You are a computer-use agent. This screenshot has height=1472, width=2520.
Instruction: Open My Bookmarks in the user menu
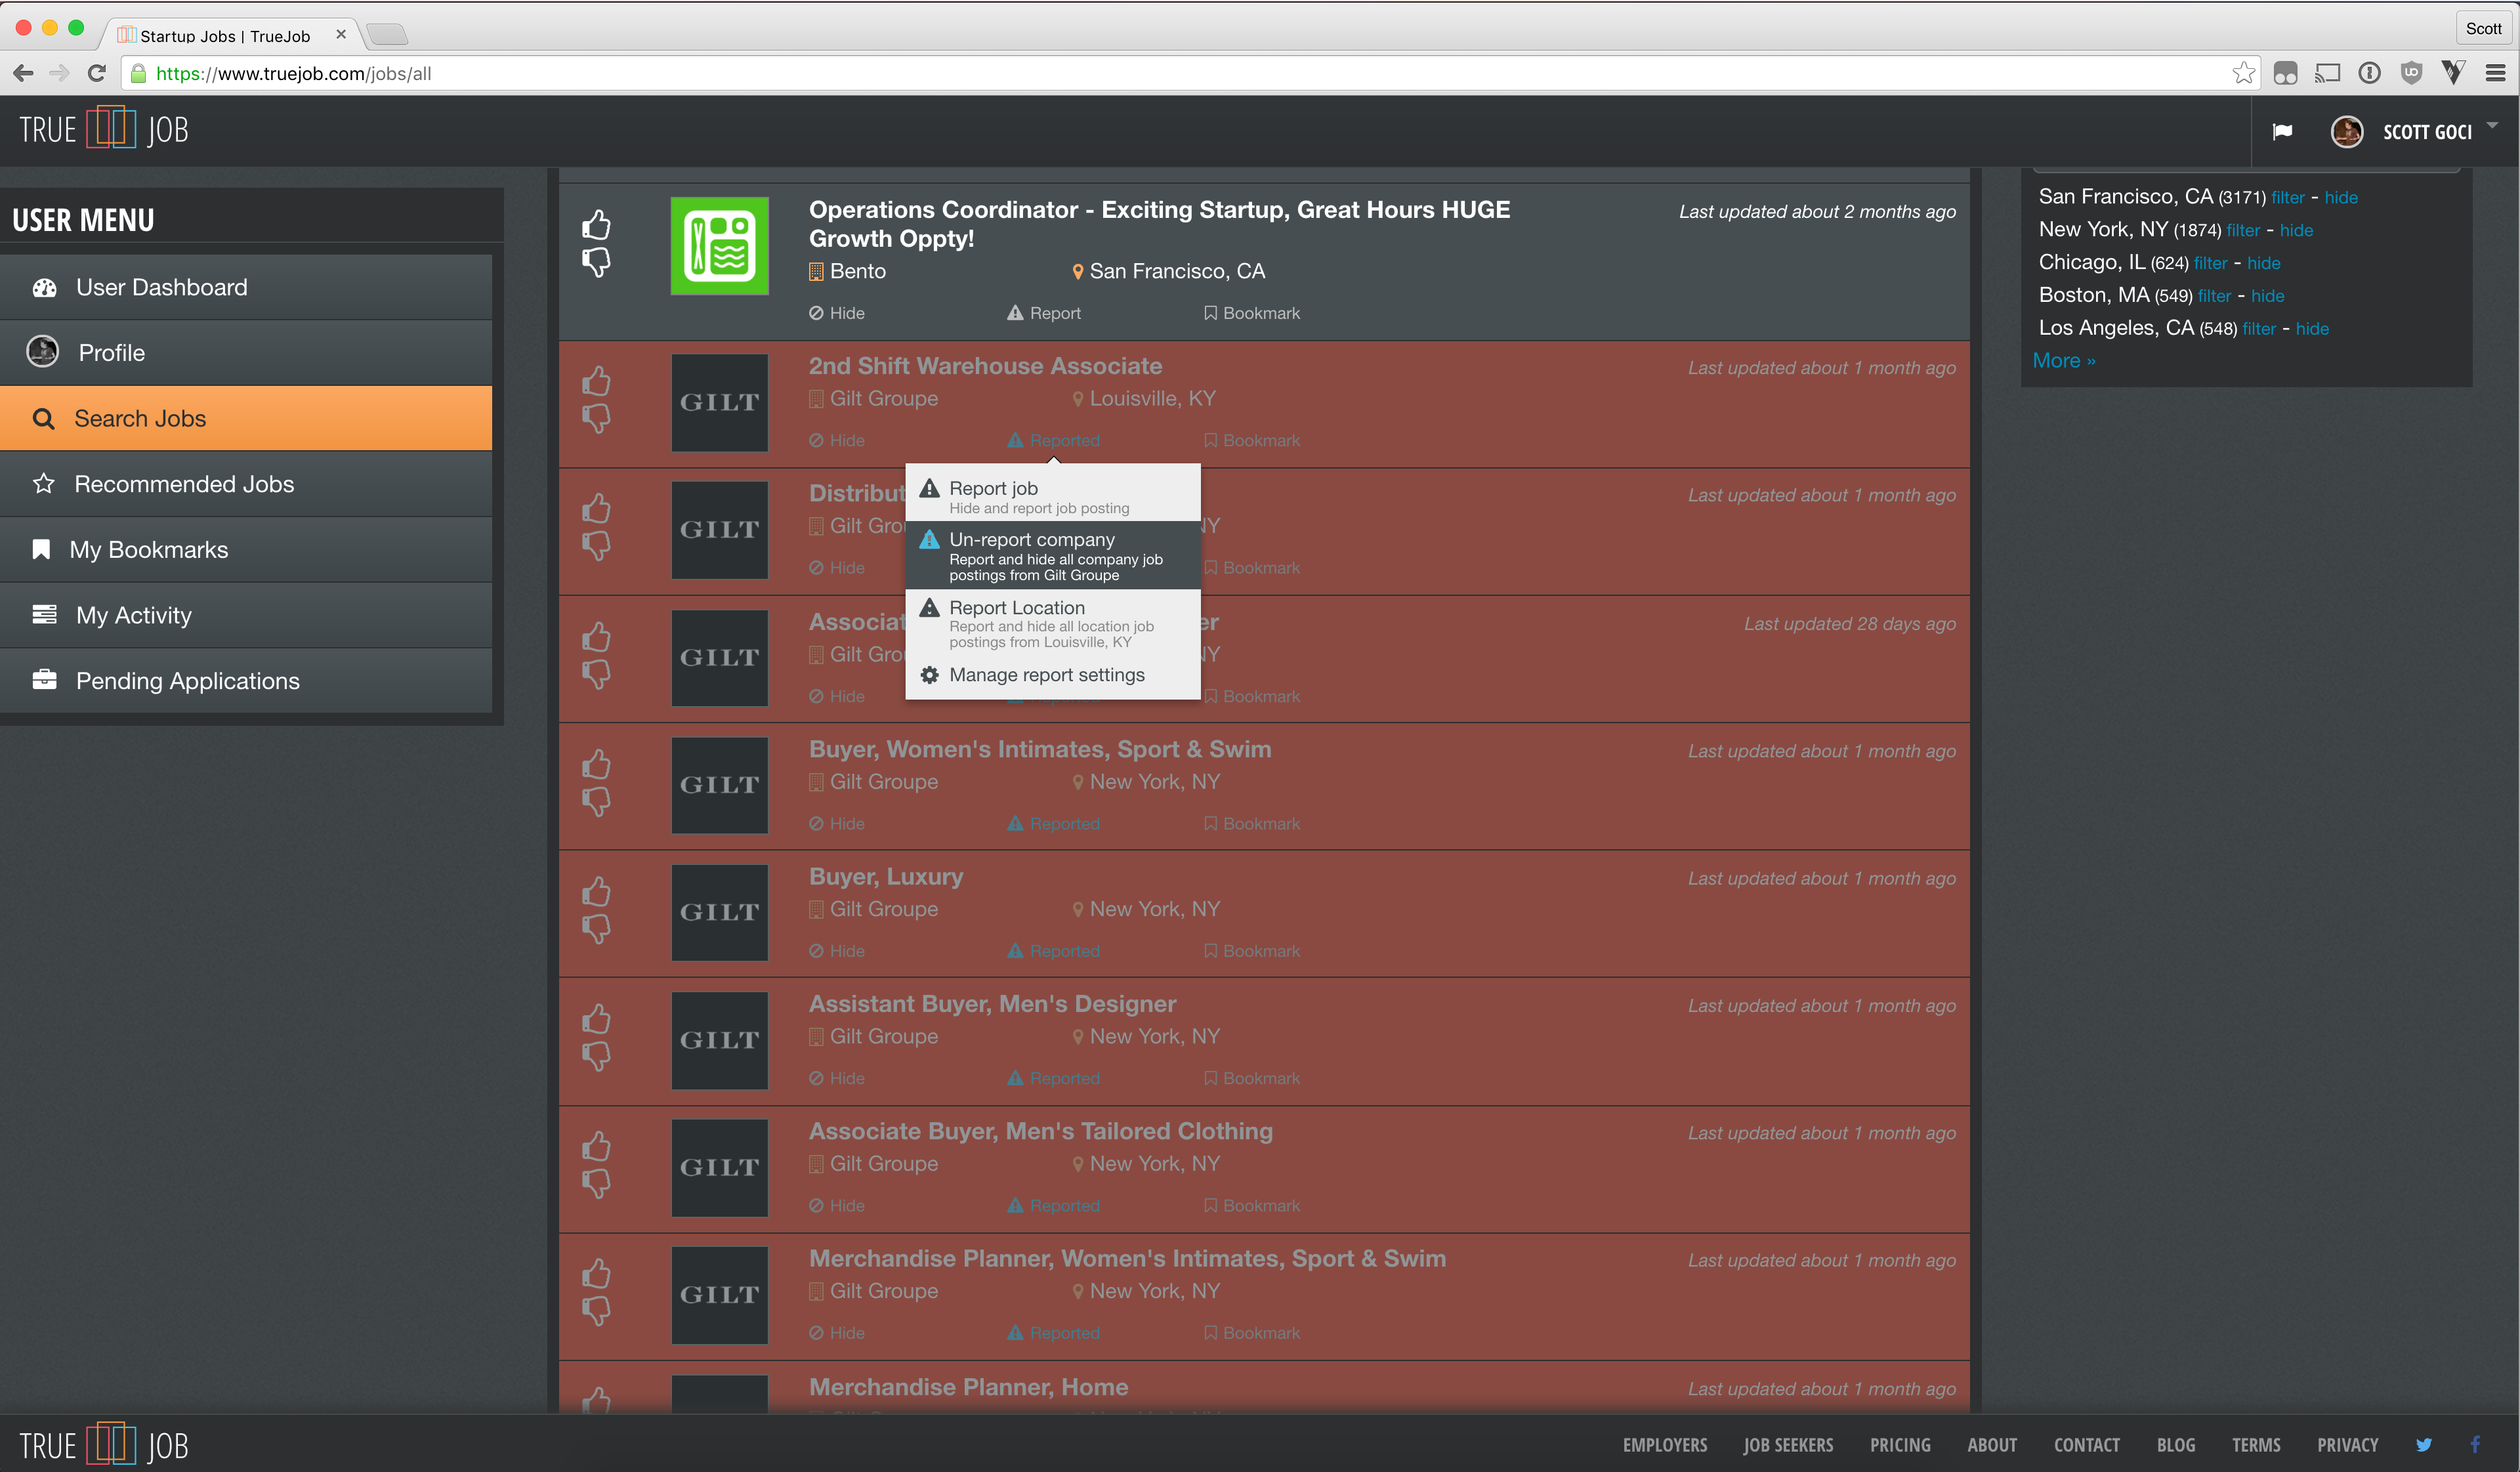coord(148,550)
